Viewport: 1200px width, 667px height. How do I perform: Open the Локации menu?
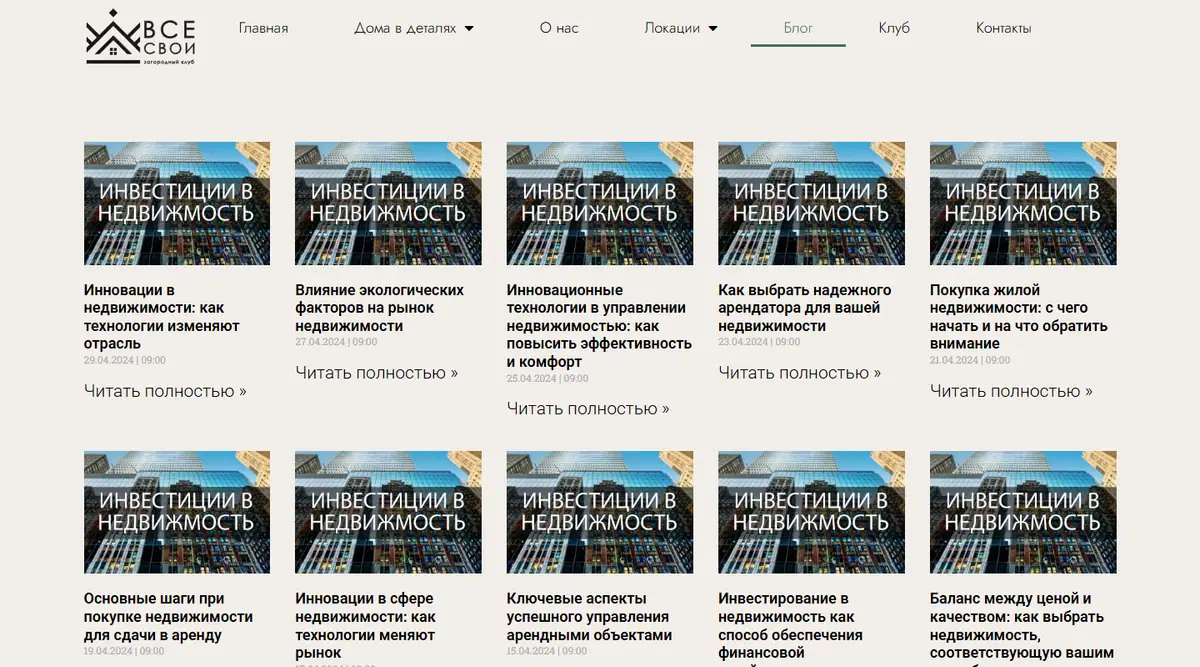(x=672, y=28)
